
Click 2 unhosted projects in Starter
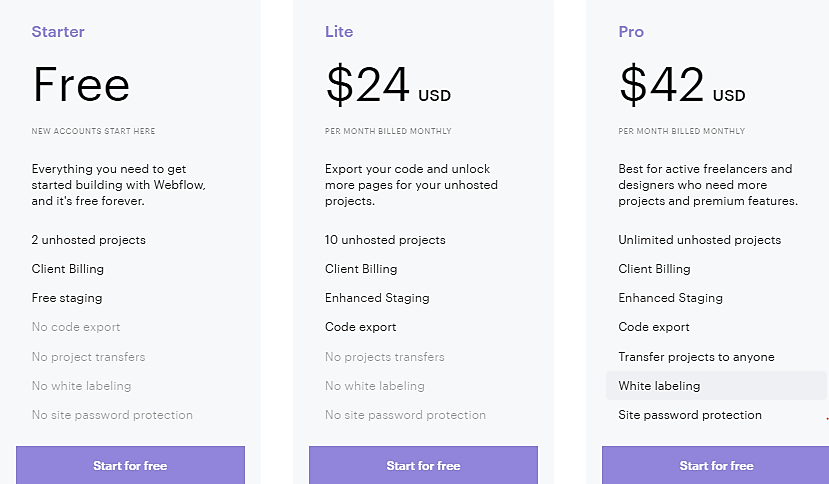(88, 240)
